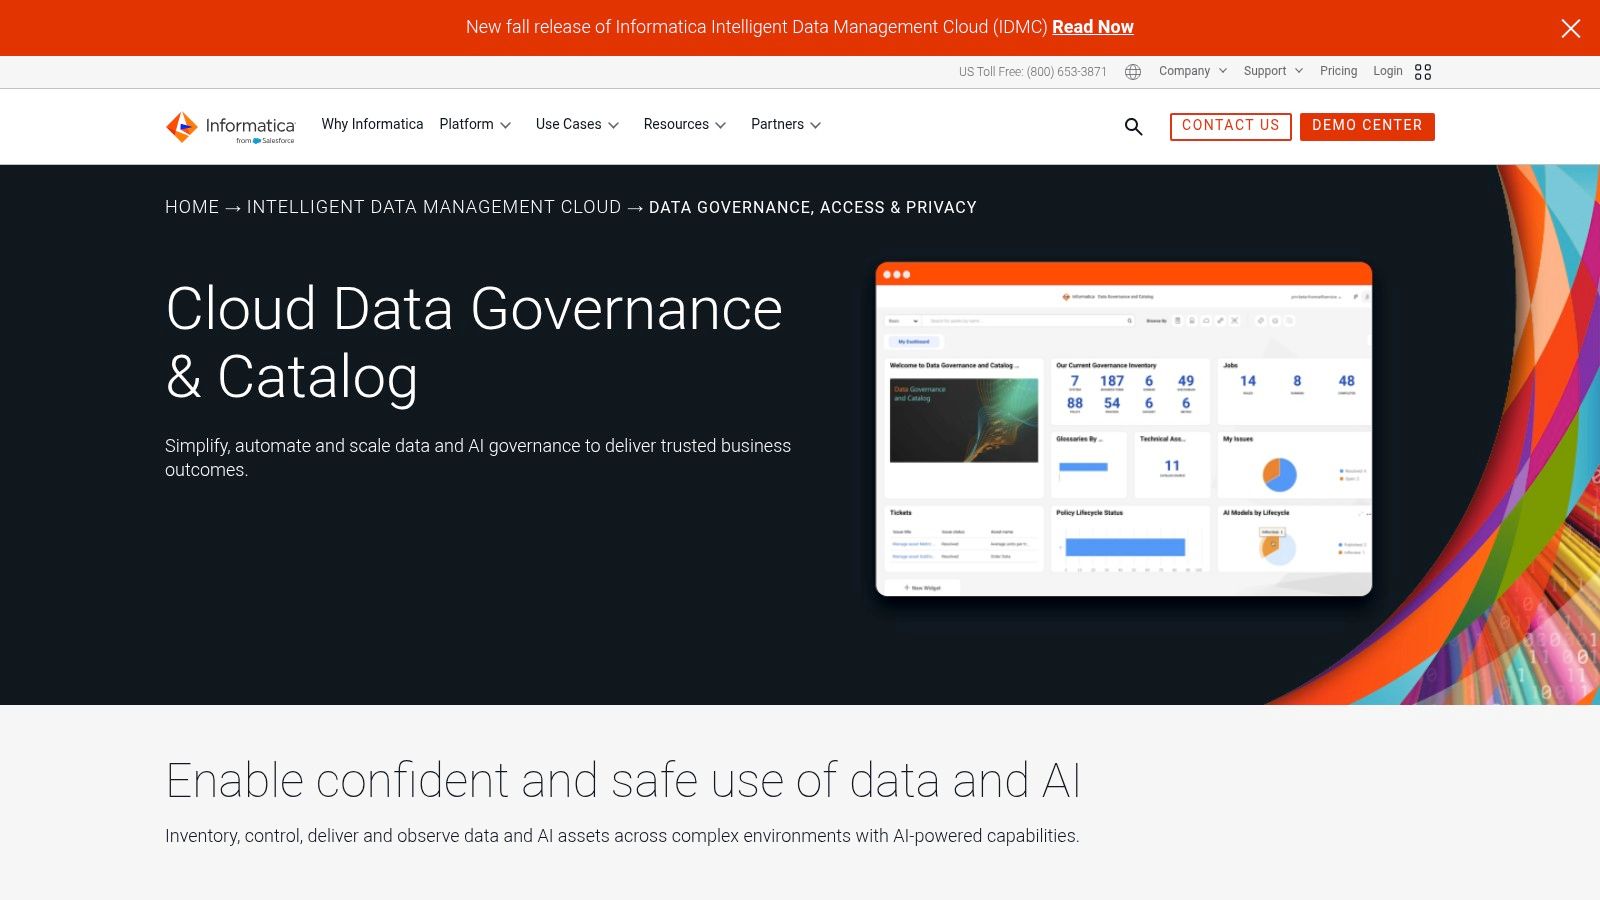Expand the Resources dropdown
The width and height of the screenshot is (1600, 900).
(x=677, y=124)
